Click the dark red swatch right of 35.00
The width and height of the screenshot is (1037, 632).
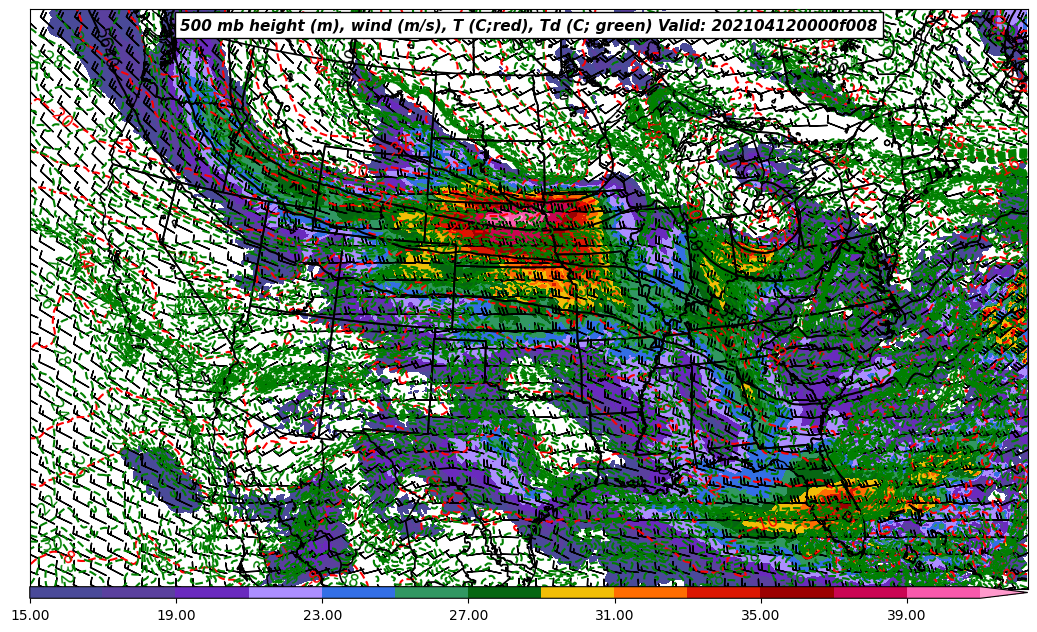(796, 593)
